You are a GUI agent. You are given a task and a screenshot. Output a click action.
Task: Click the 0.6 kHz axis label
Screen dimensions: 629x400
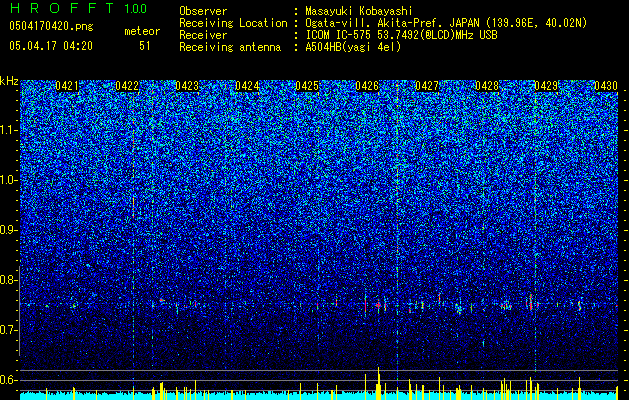(9, 380)
